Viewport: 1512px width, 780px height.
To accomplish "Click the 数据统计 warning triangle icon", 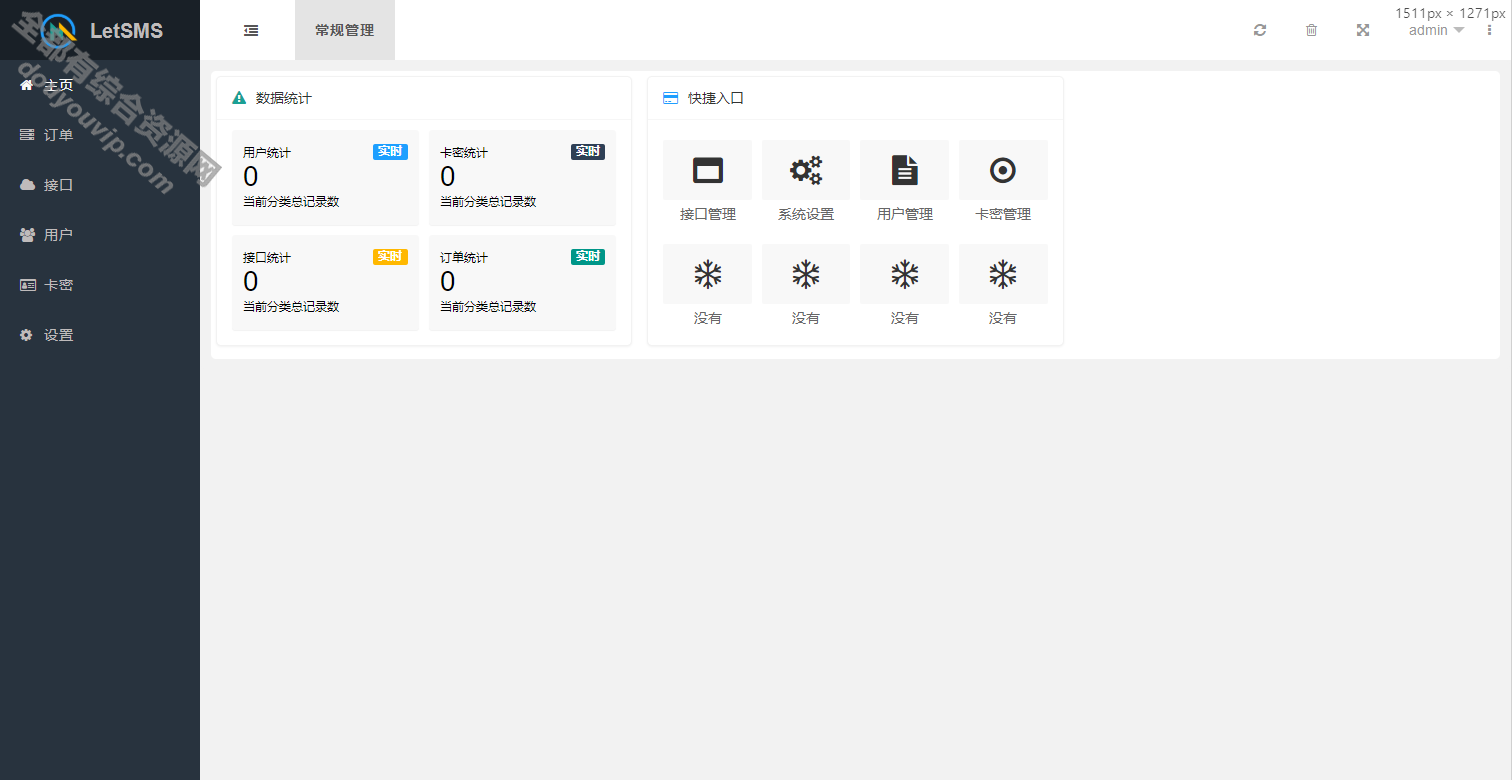I will coord(239,98).
